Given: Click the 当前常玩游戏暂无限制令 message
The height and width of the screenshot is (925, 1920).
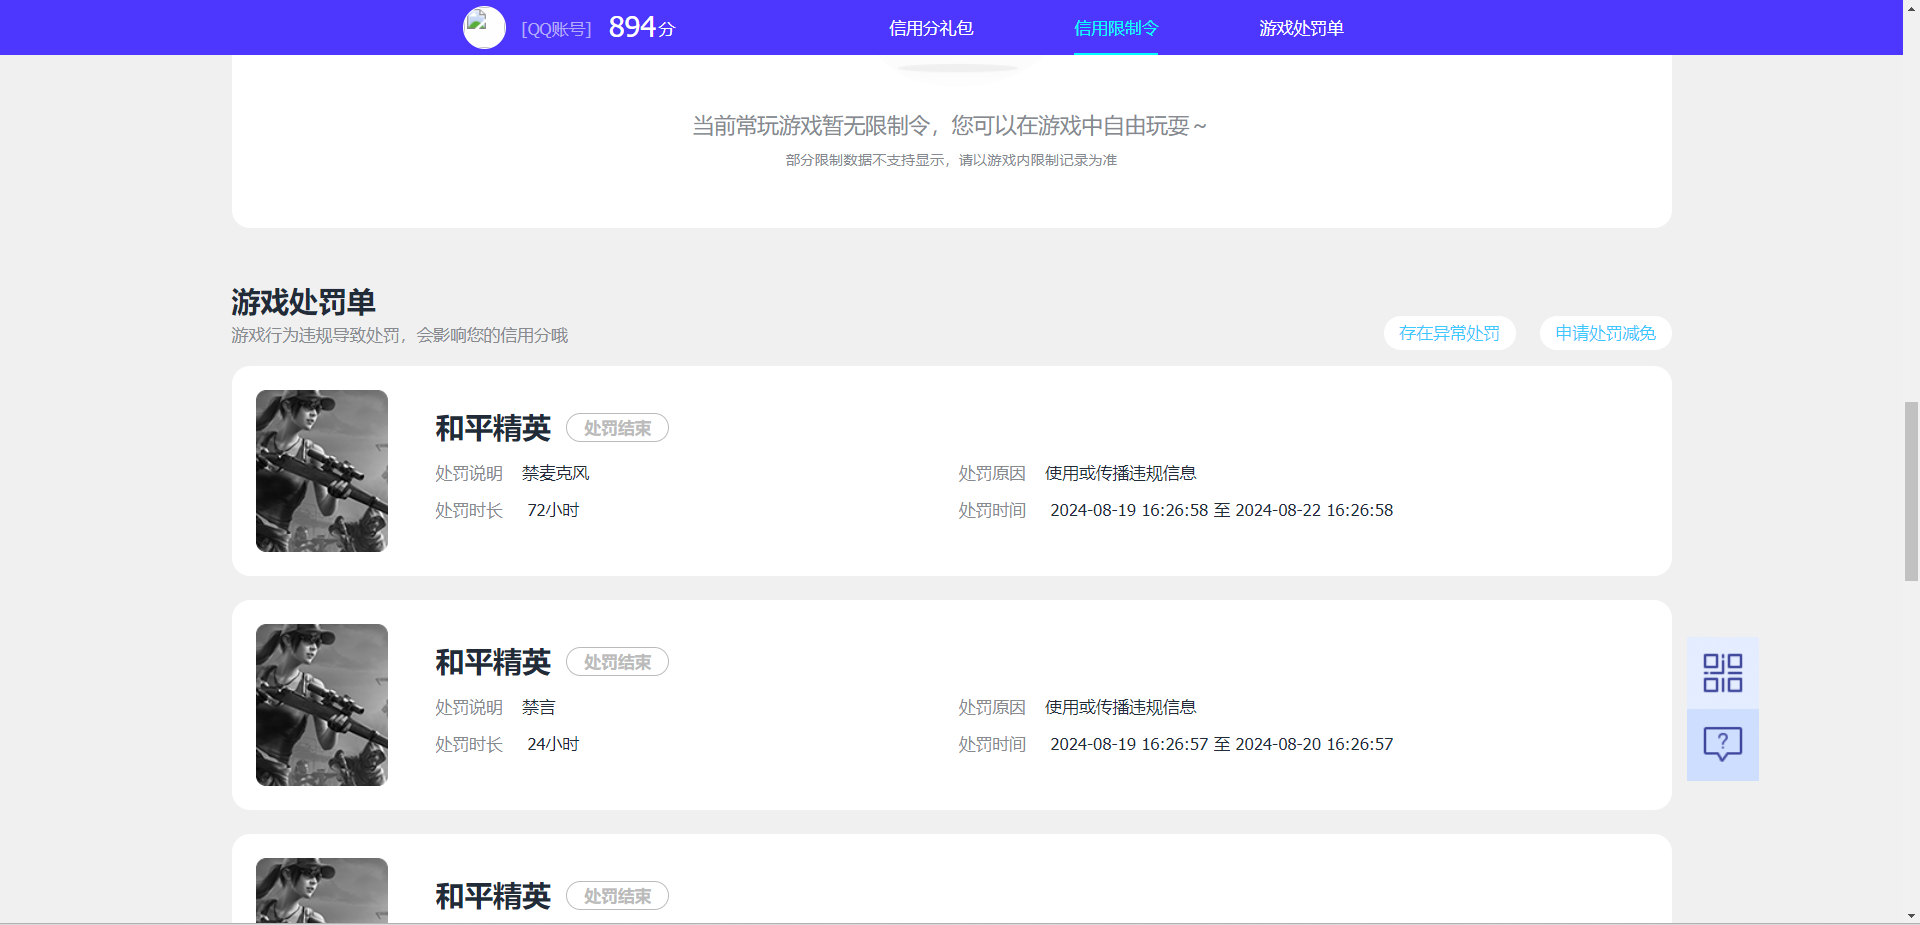Looking at the screenshot, I should coord(951,126).
